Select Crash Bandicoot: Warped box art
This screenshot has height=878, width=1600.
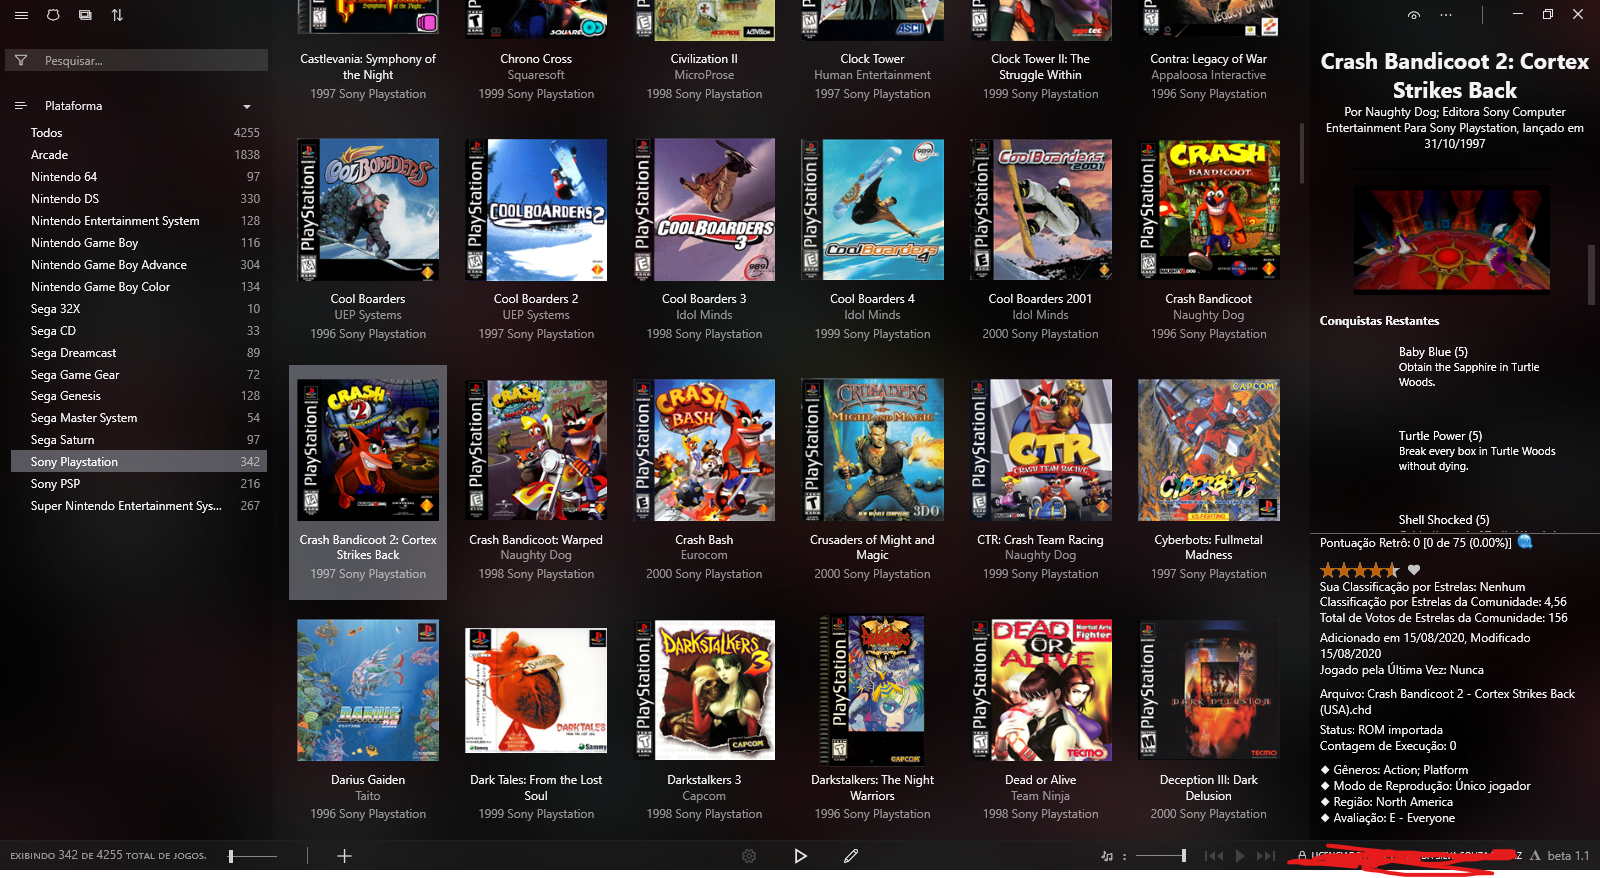(x=536, y=450)
